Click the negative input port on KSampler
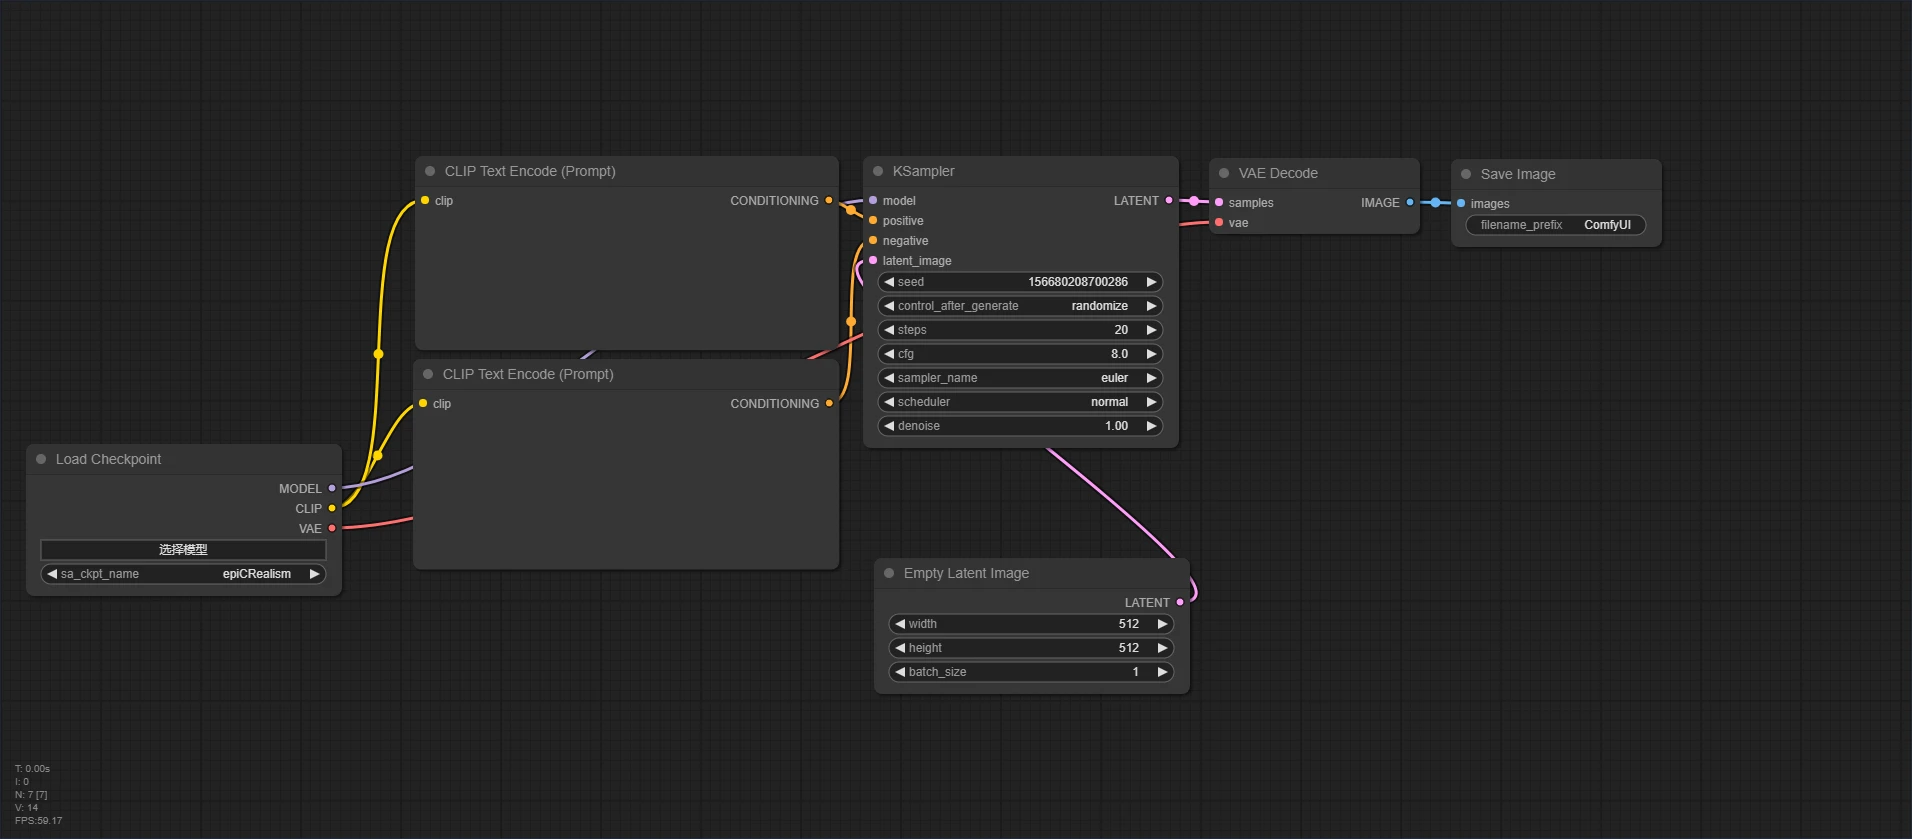The width and height of the screenshot is (1912, 839). [x=873, y=241]
